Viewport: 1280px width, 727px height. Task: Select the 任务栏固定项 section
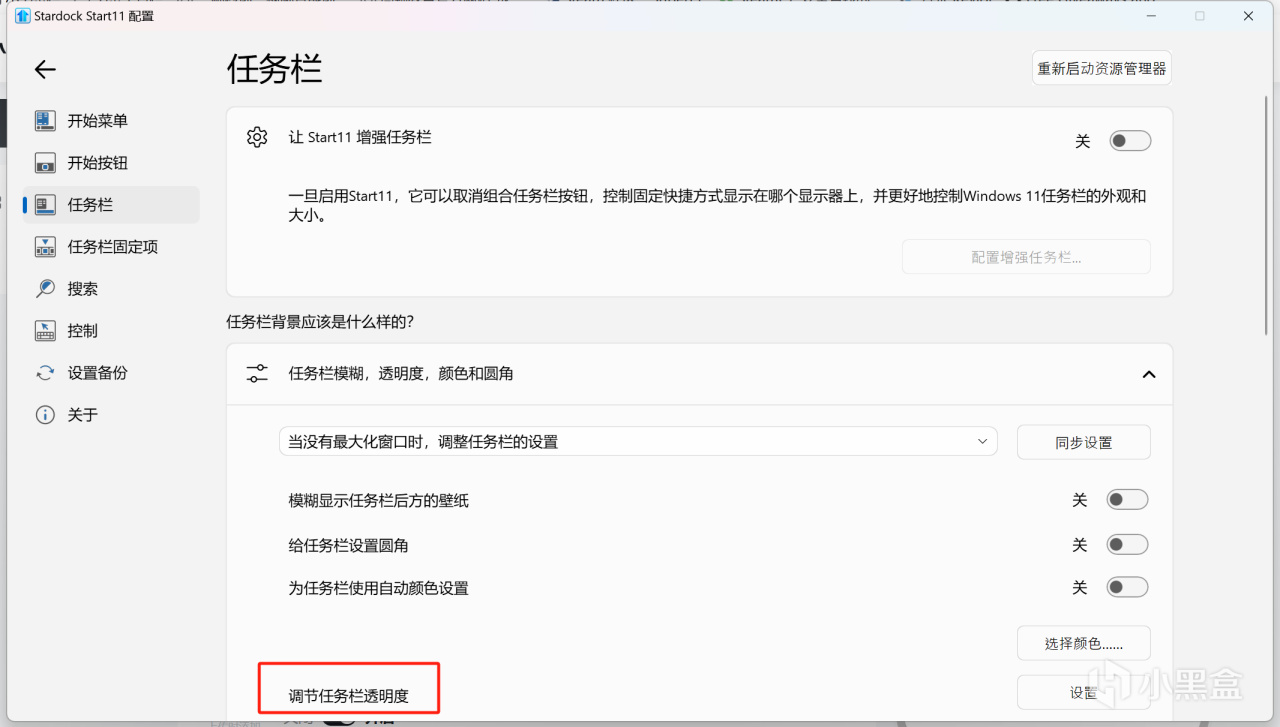[x=111, y=247]
